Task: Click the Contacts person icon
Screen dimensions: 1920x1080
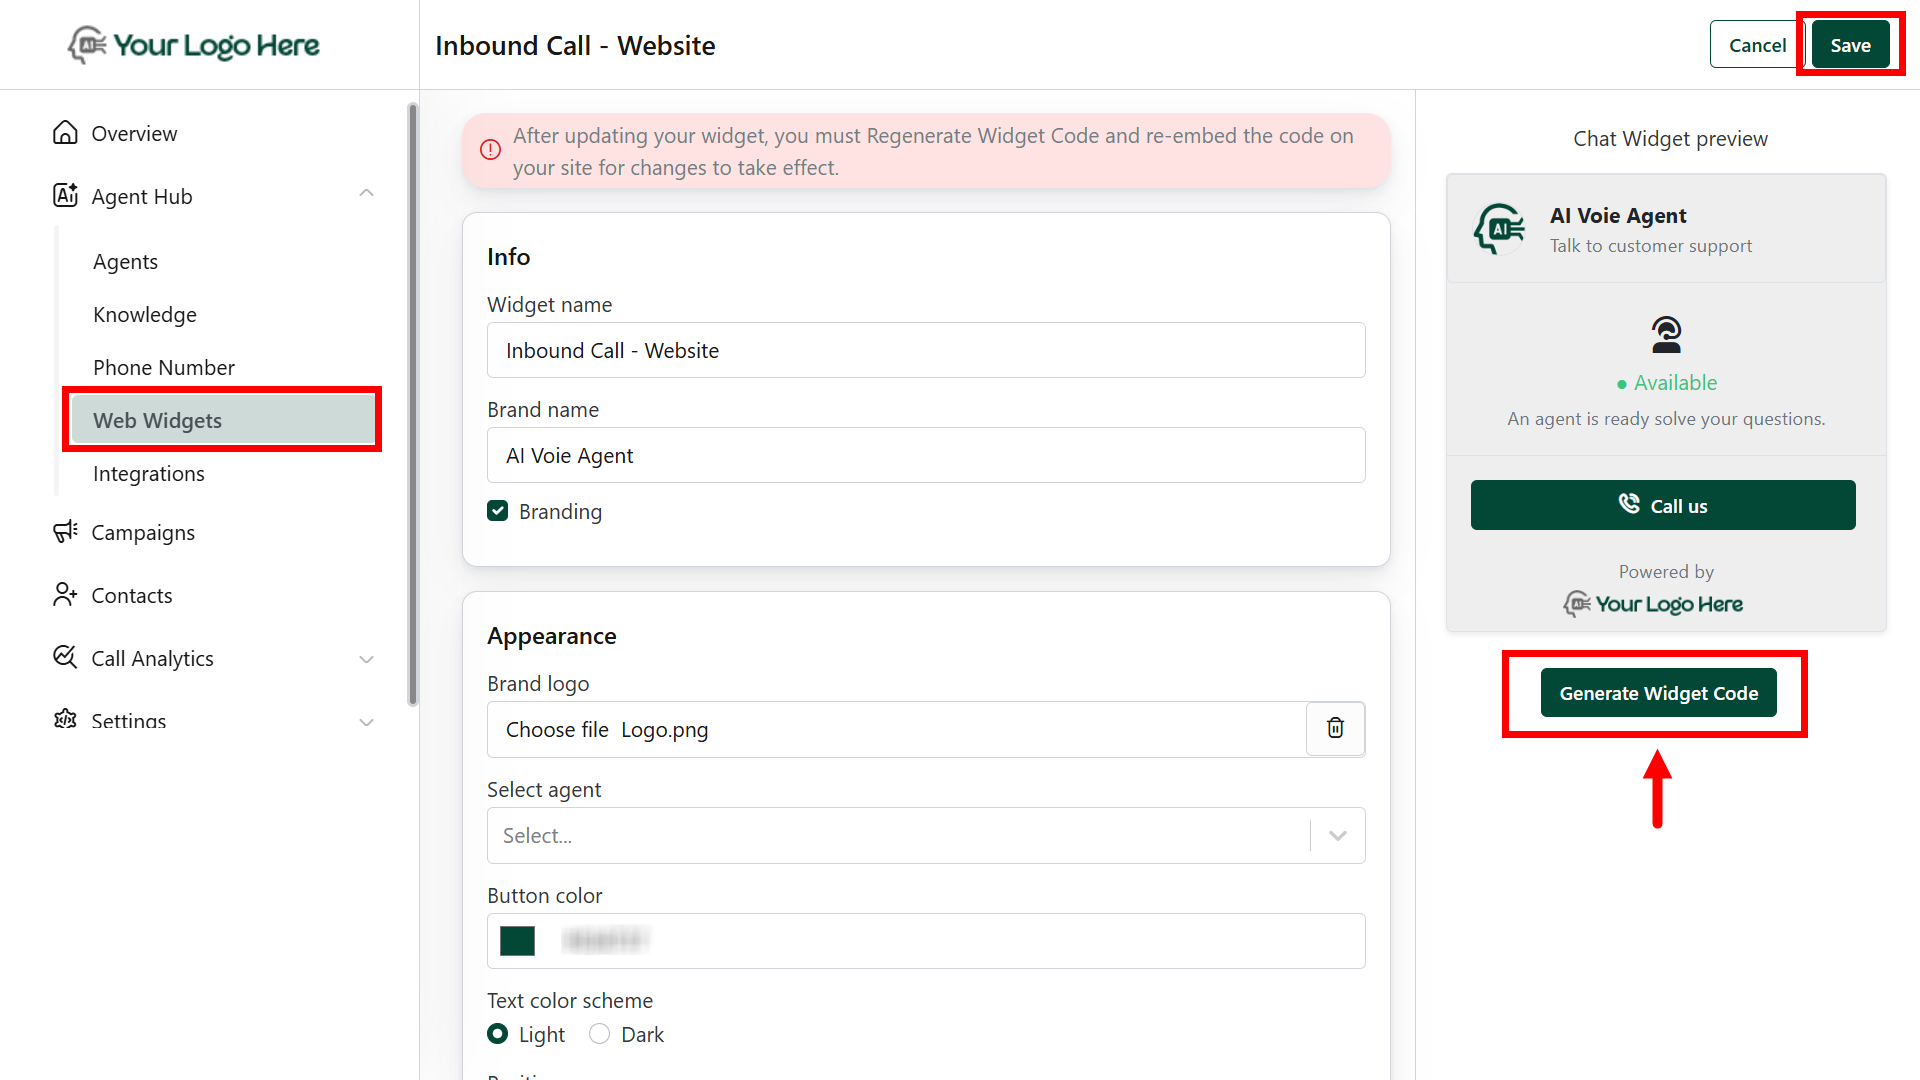Action: [65, 595]
